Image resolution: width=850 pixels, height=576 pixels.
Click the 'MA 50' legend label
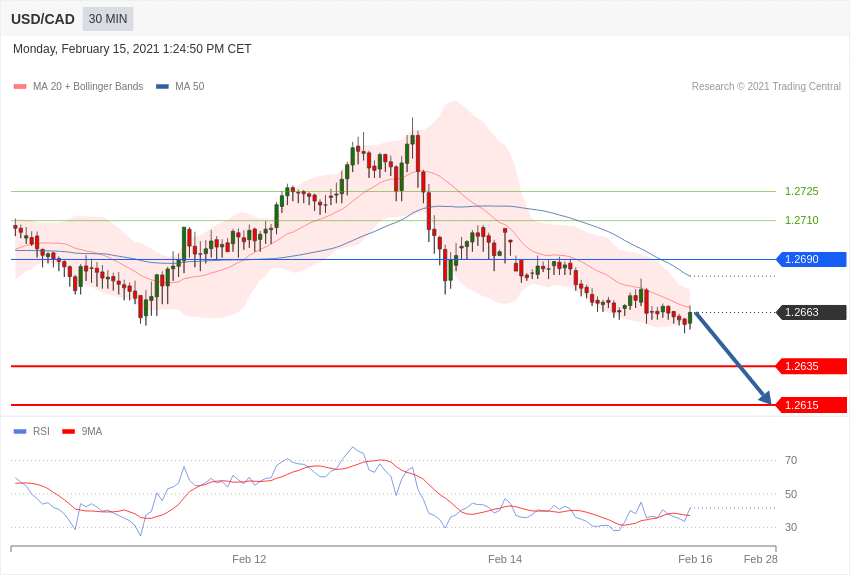click(x=190, y=86)
